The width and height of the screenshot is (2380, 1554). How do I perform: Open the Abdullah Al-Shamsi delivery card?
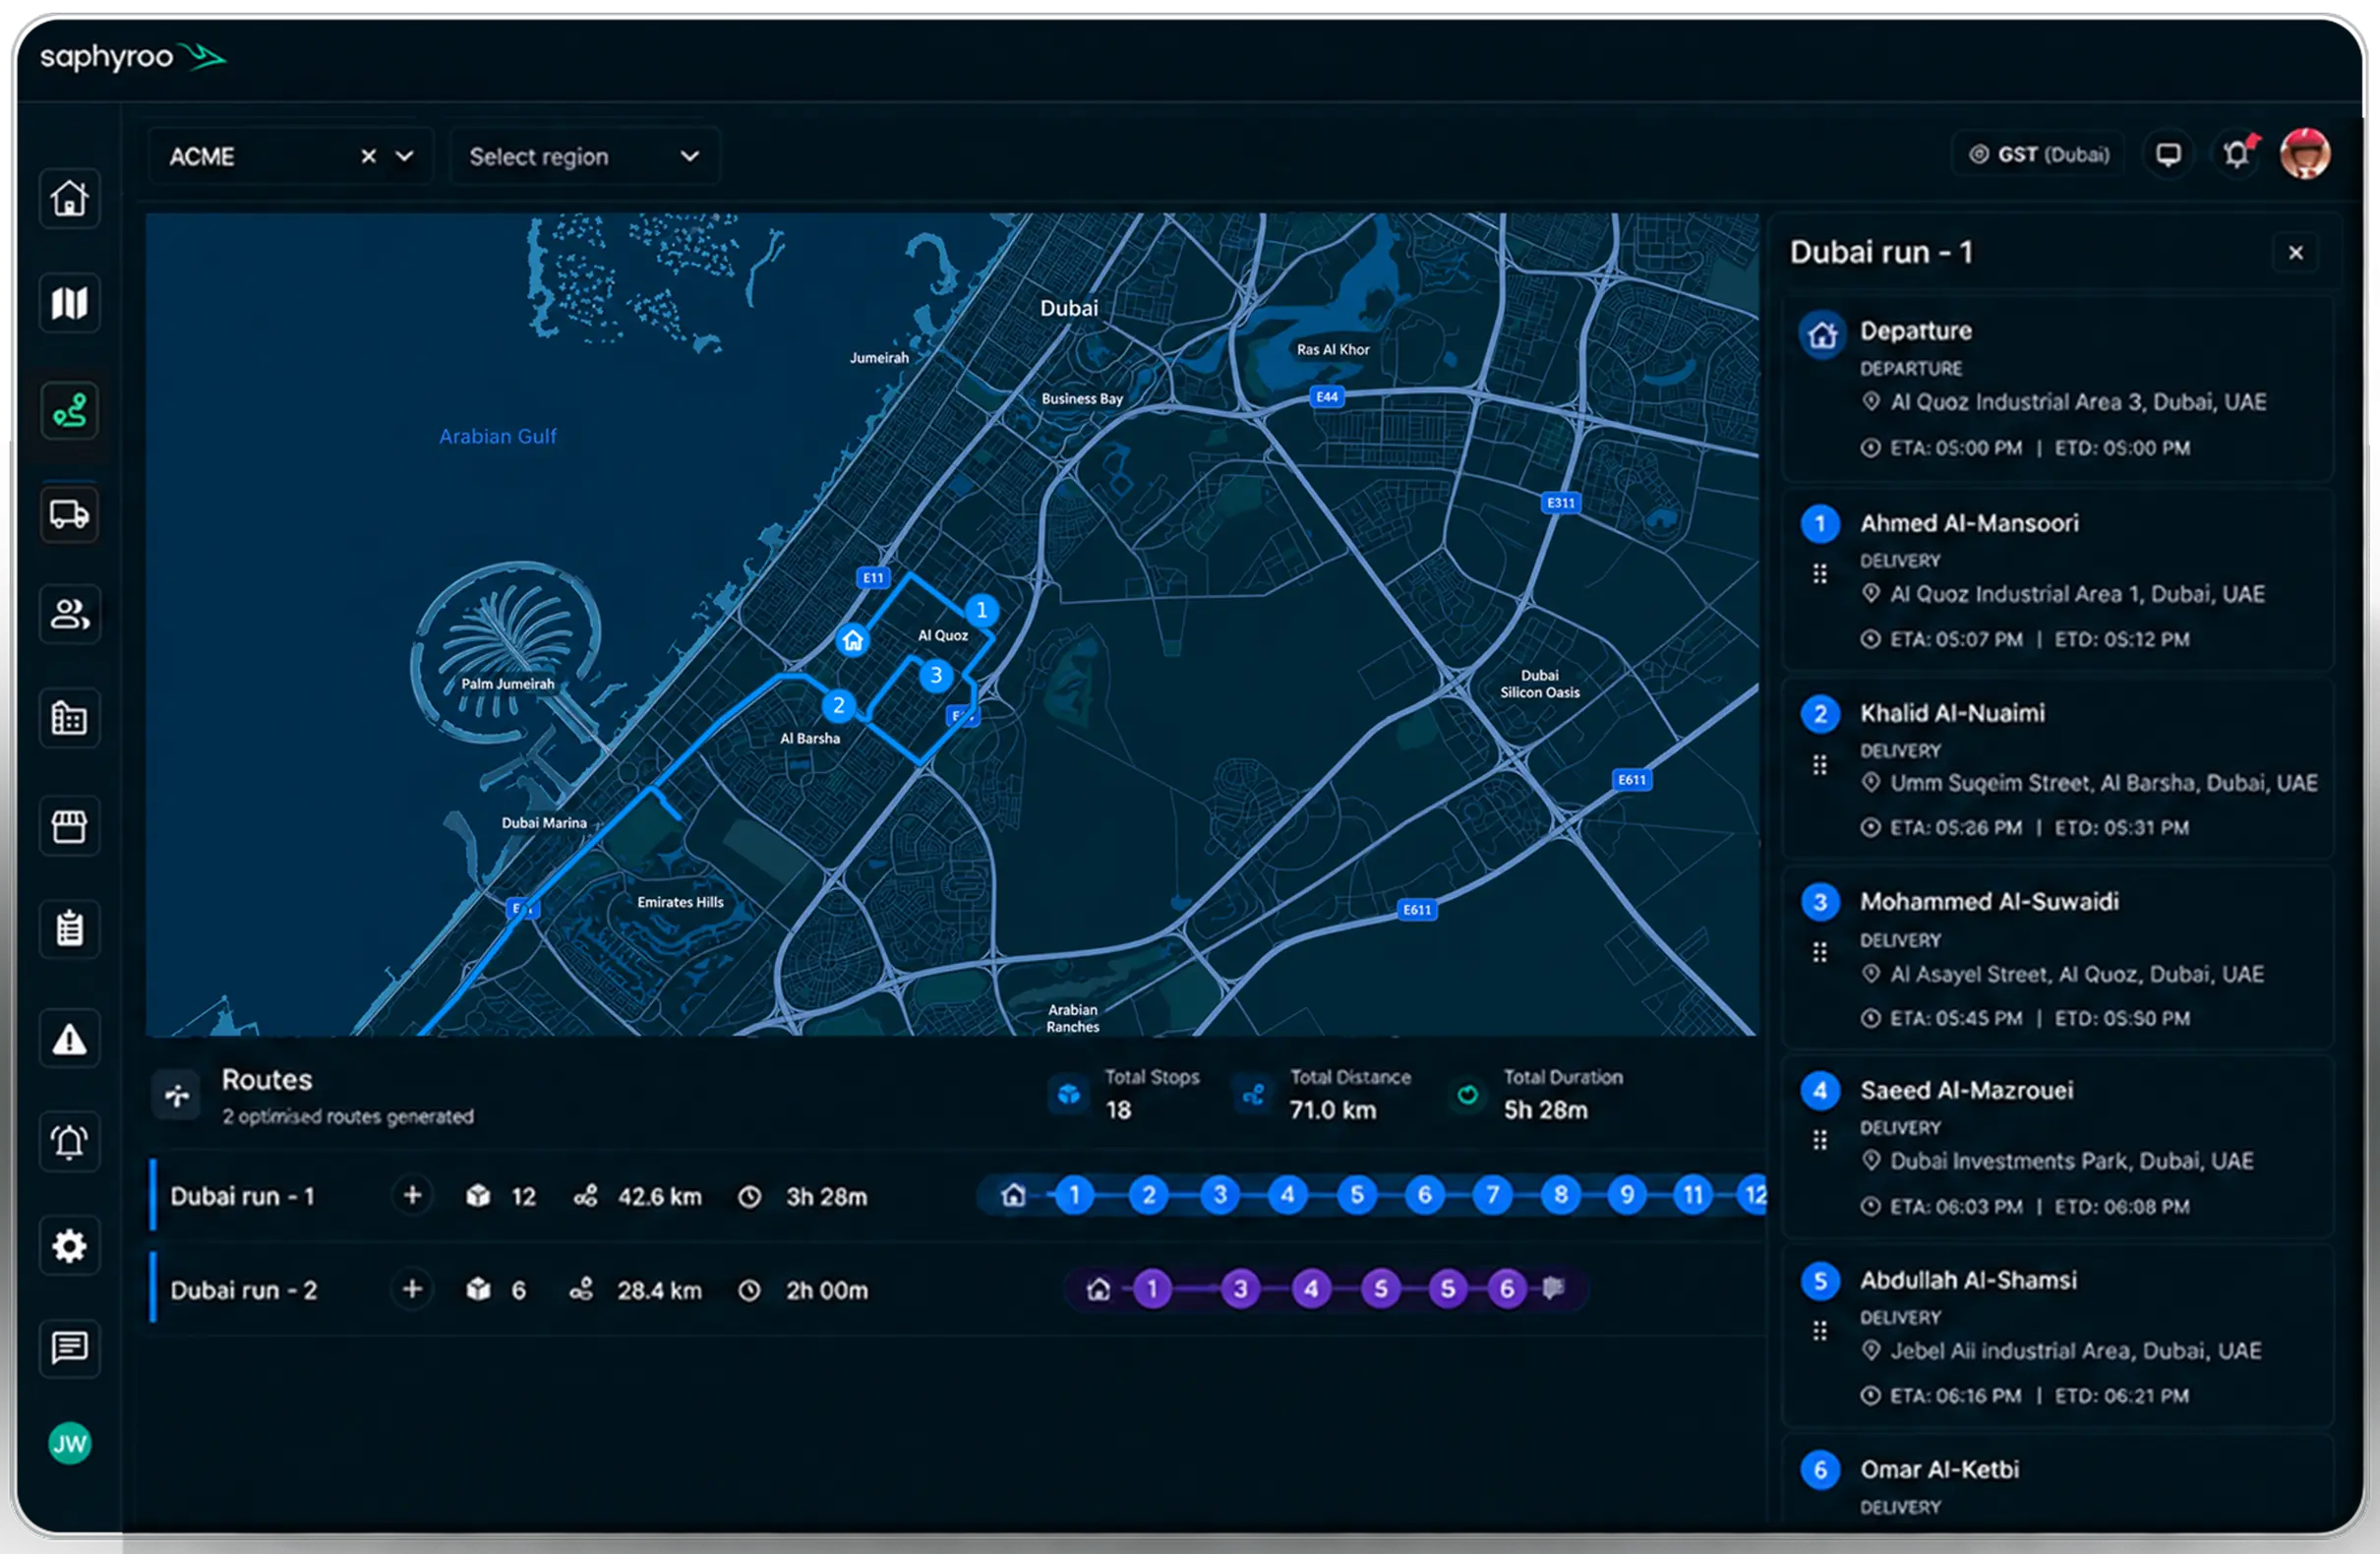tap(2058, 1335)
